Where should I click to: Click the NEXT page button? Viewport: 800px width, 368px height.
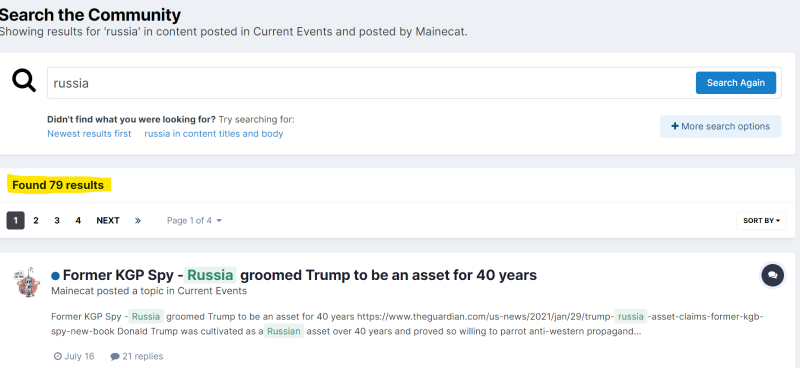click(x=108, y=220)
